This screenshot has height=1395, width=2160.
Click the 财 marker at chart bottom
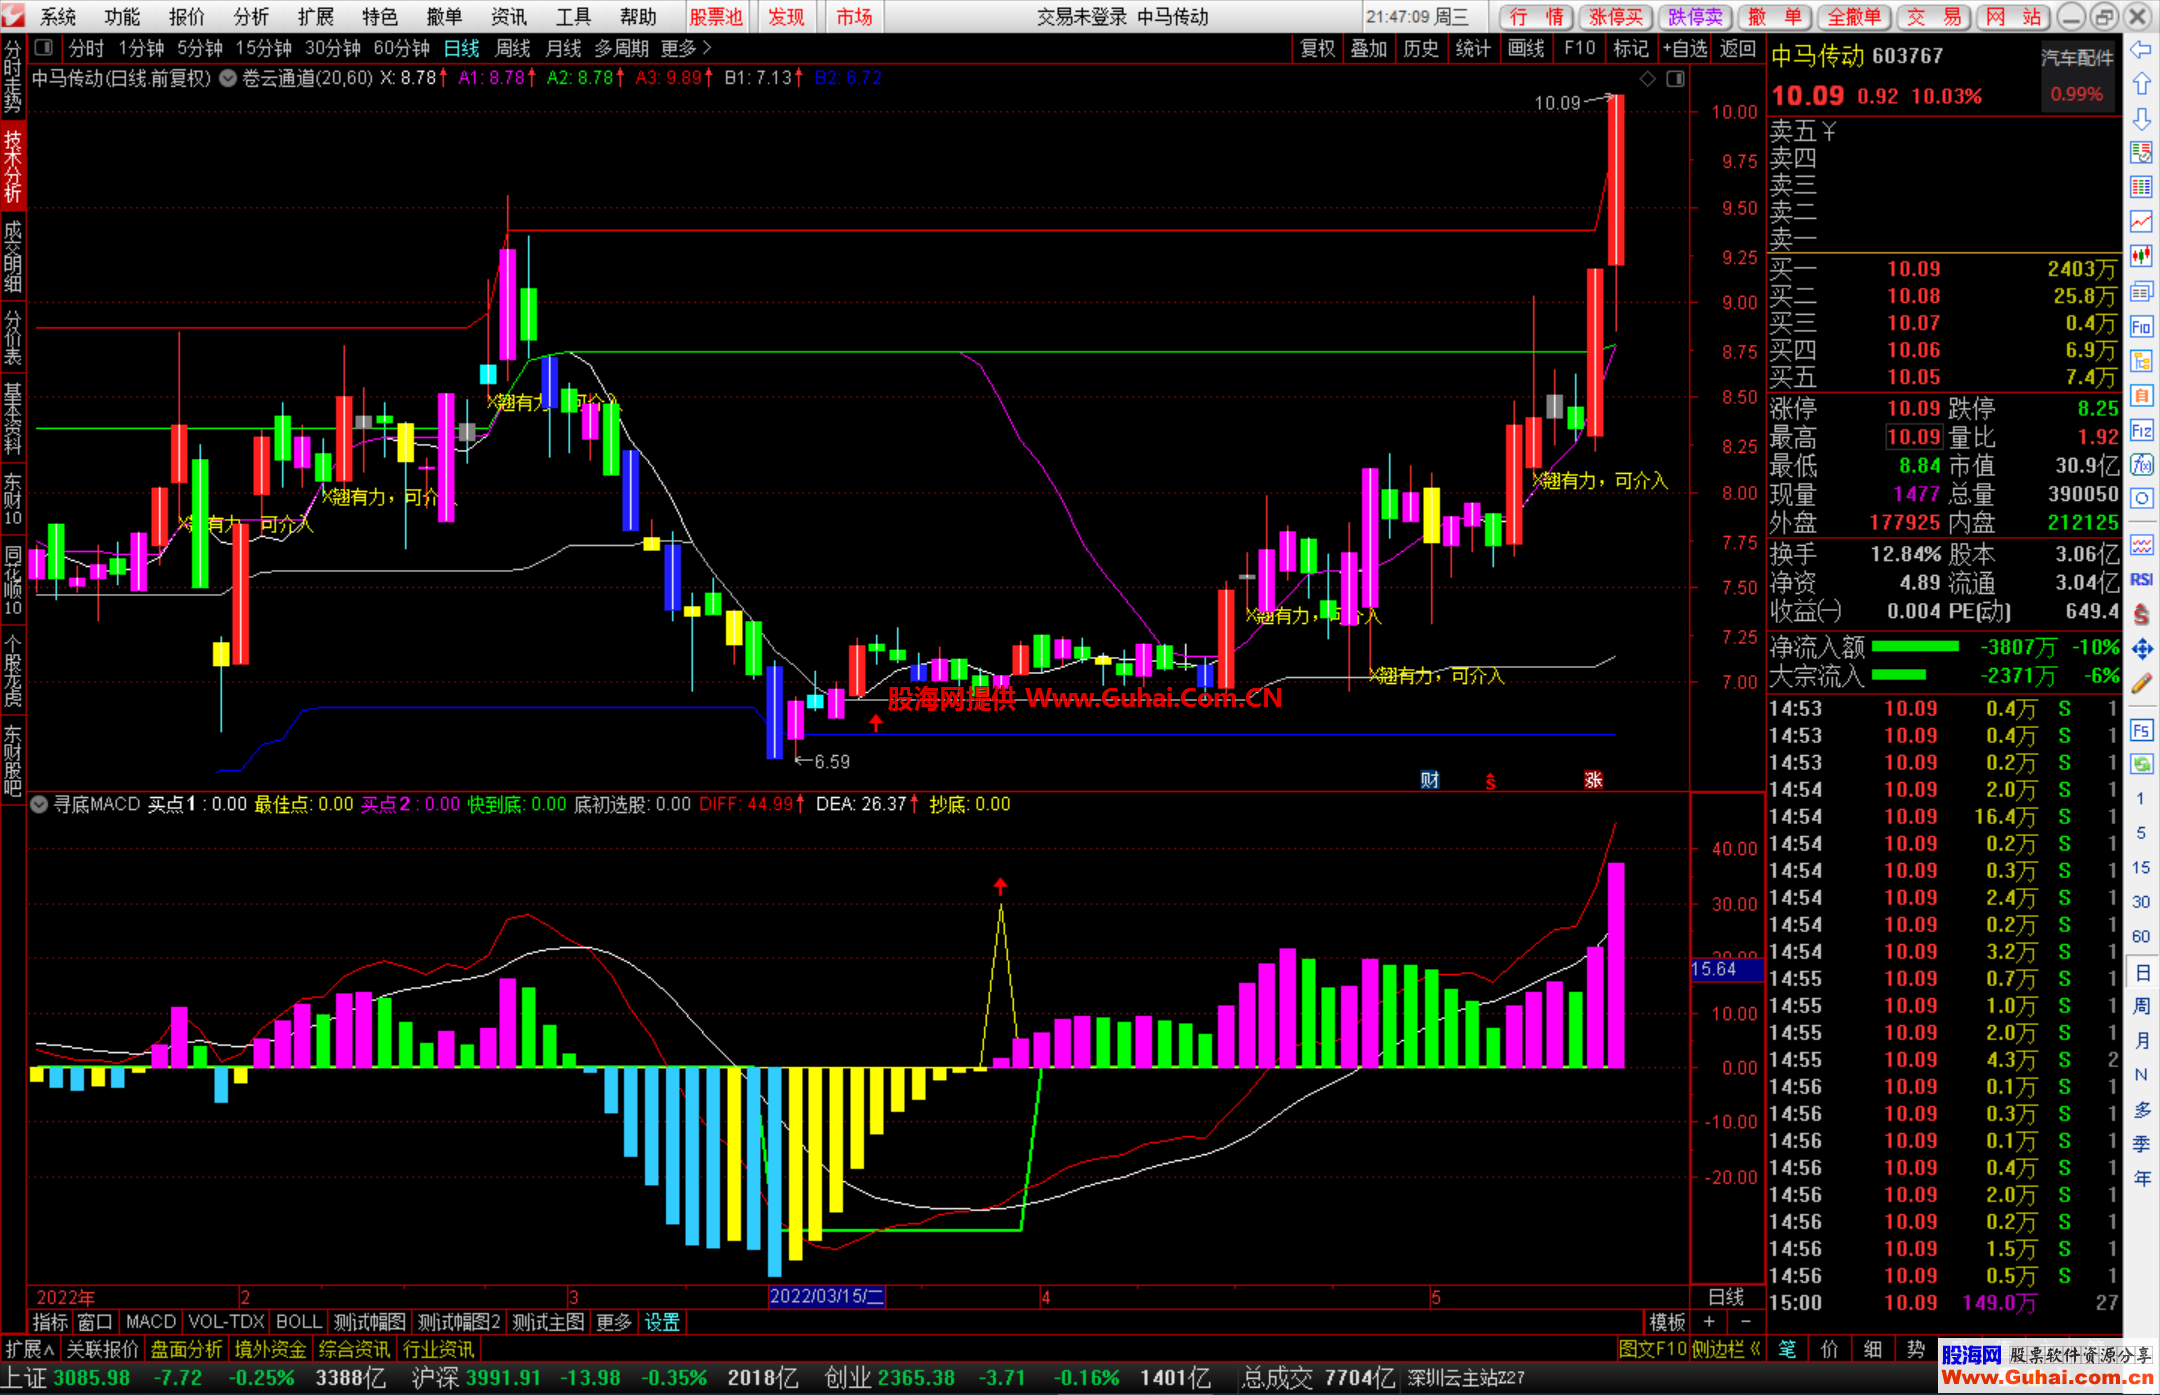pos(1430,780)
